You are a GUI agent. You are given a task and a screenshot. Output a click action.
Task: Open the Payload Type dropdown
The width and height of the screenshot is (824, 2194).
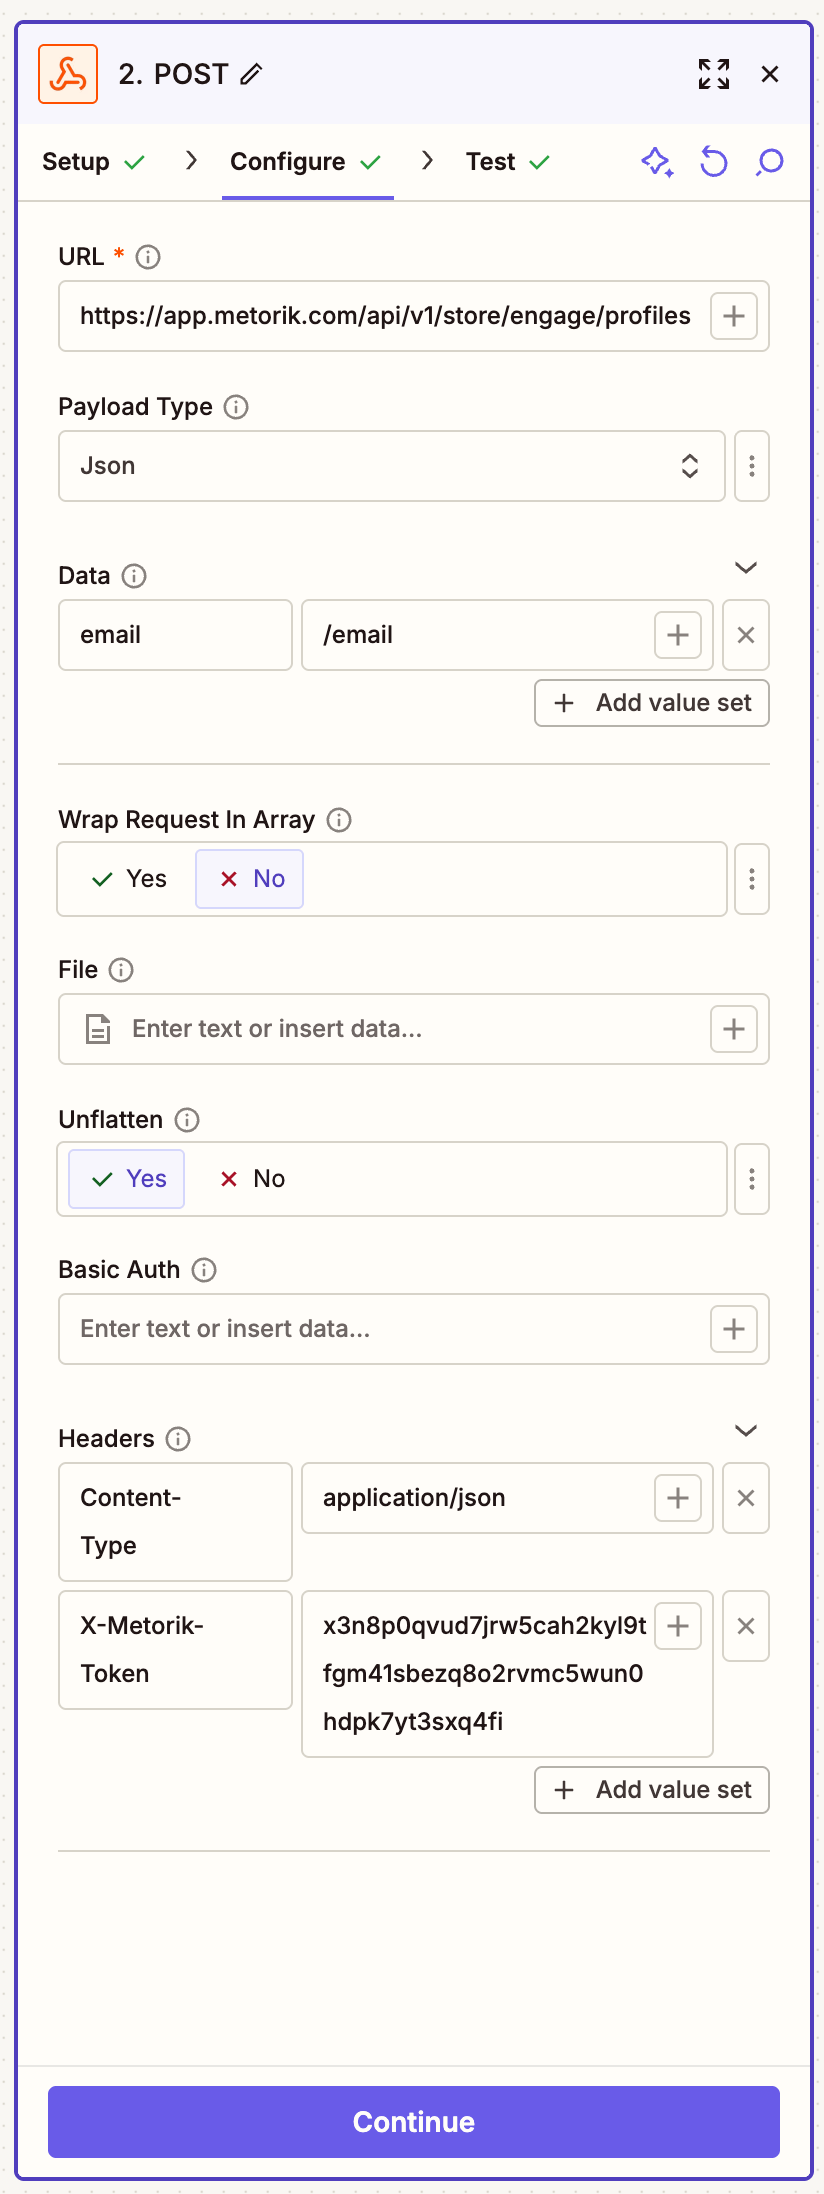tap(391, 466)
